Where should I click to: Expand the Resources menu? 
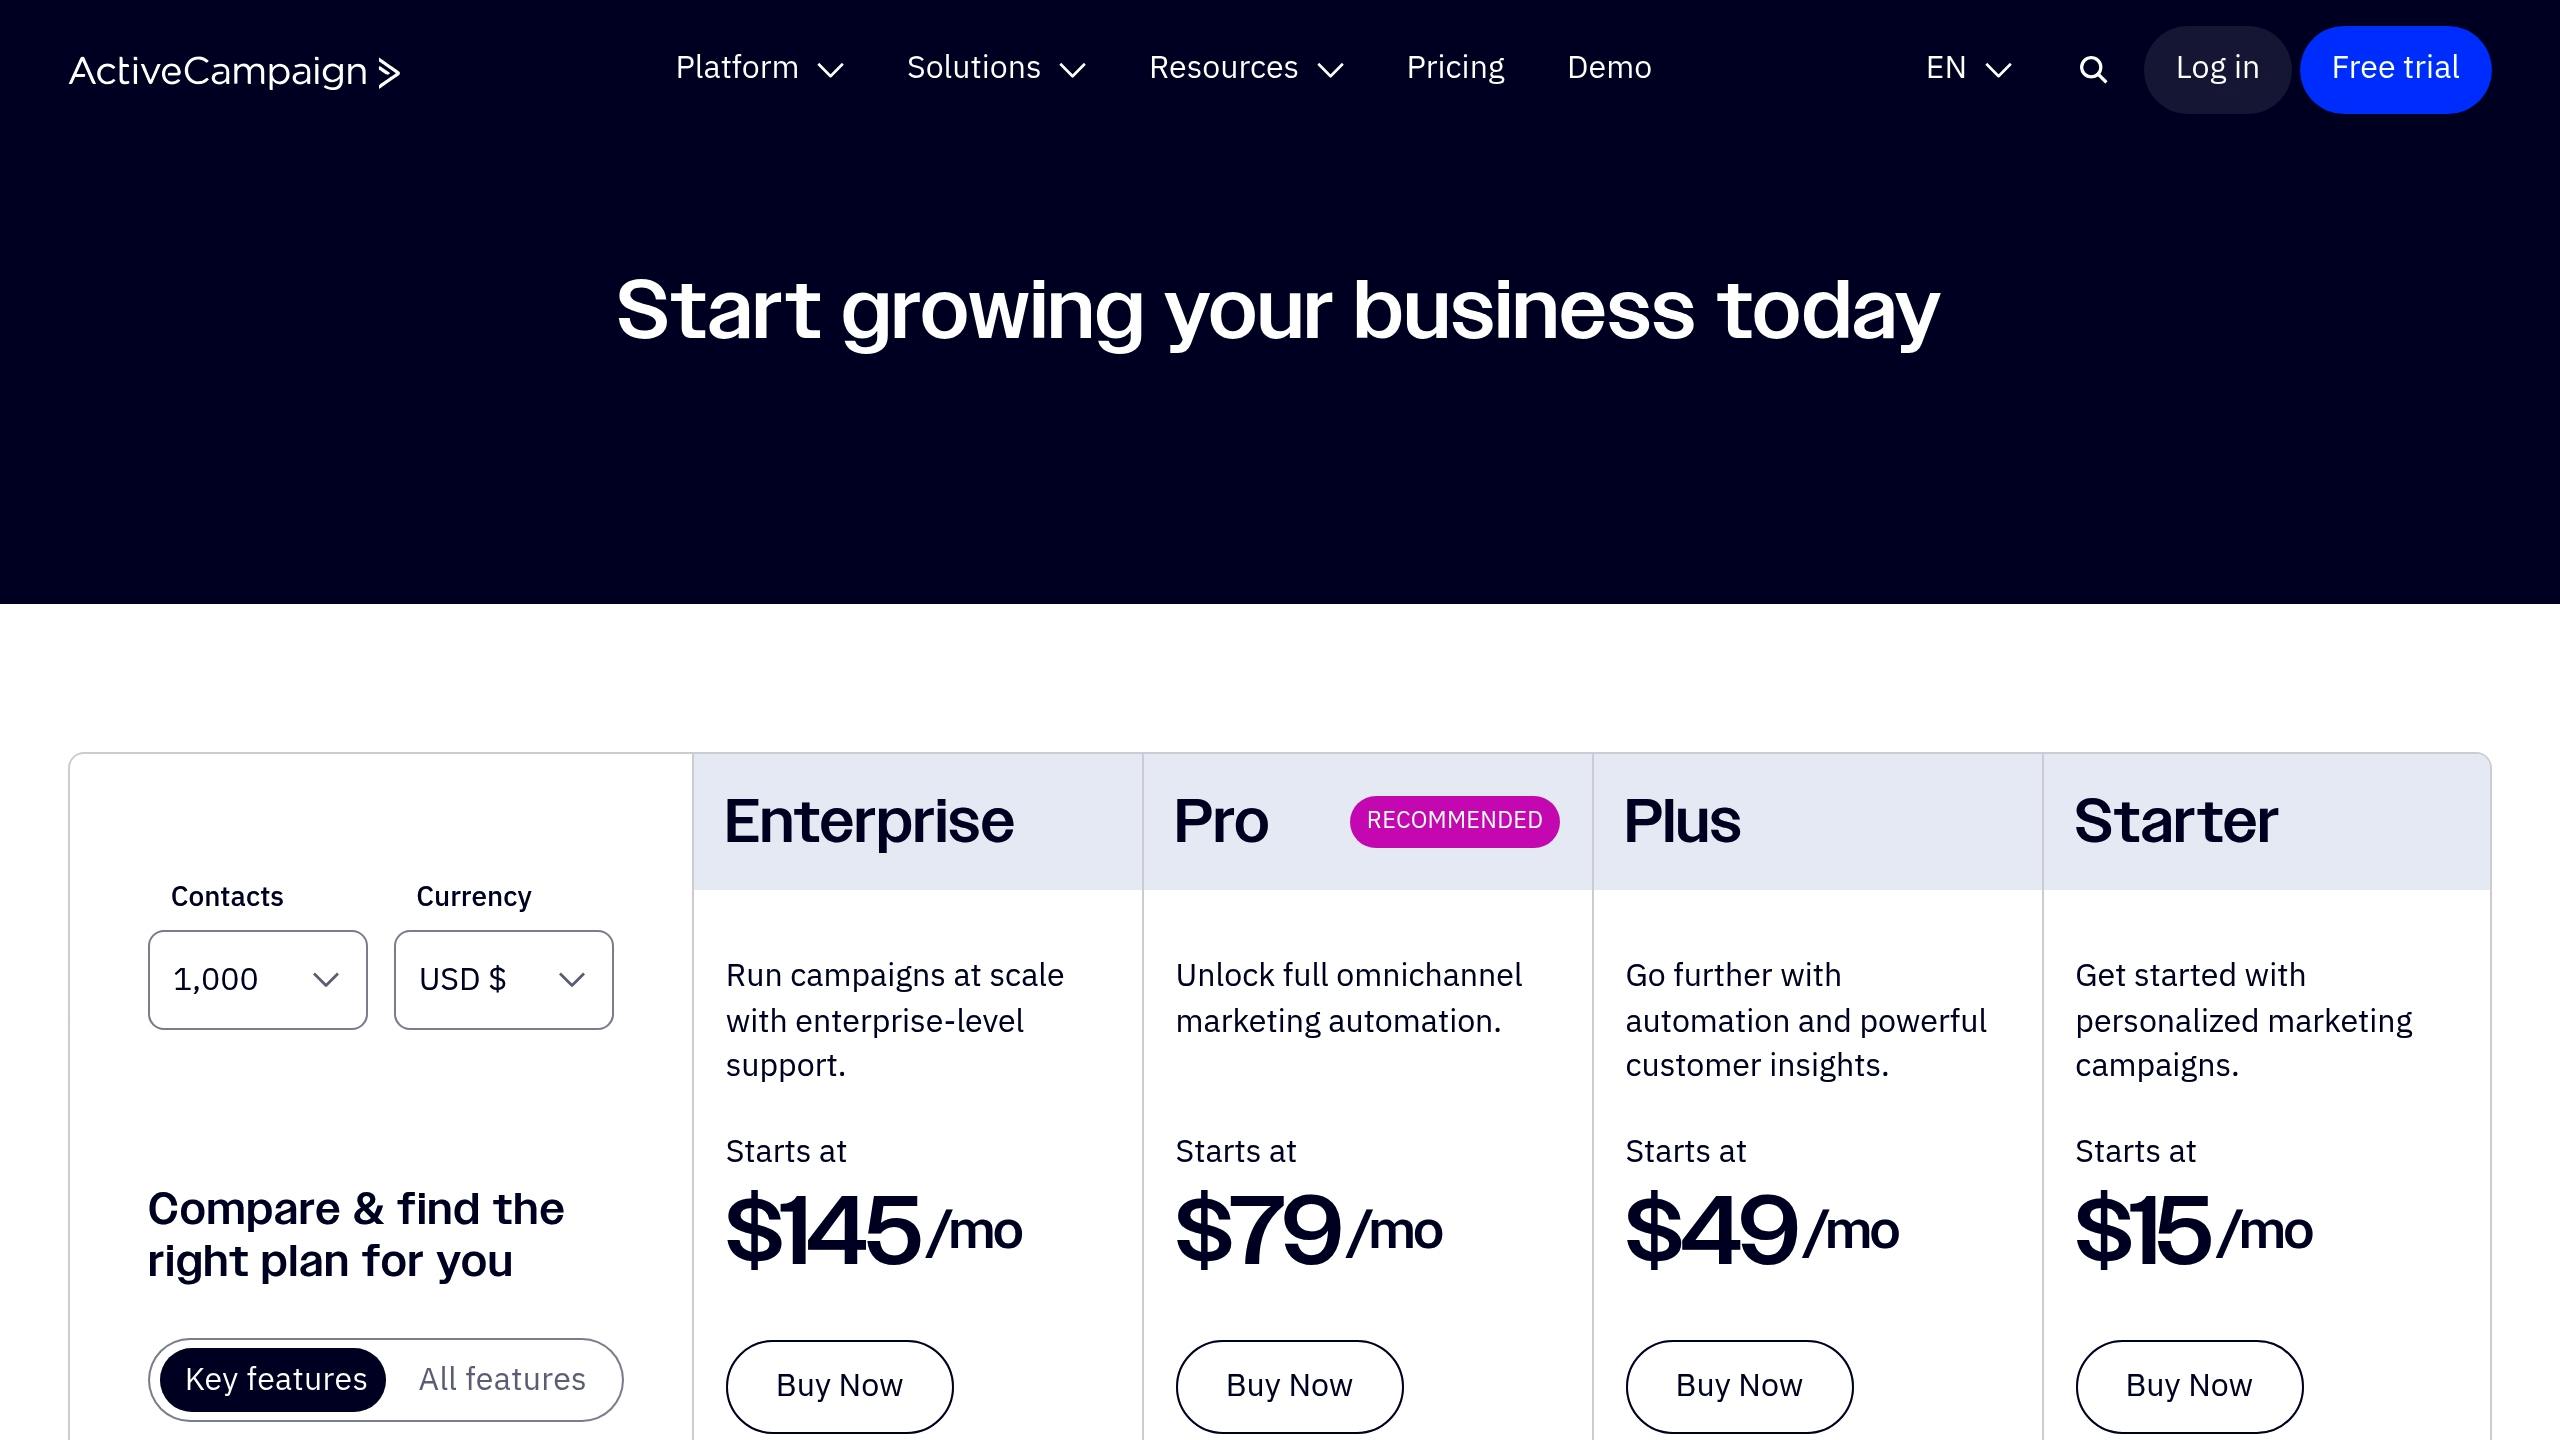click(1245, 68)
